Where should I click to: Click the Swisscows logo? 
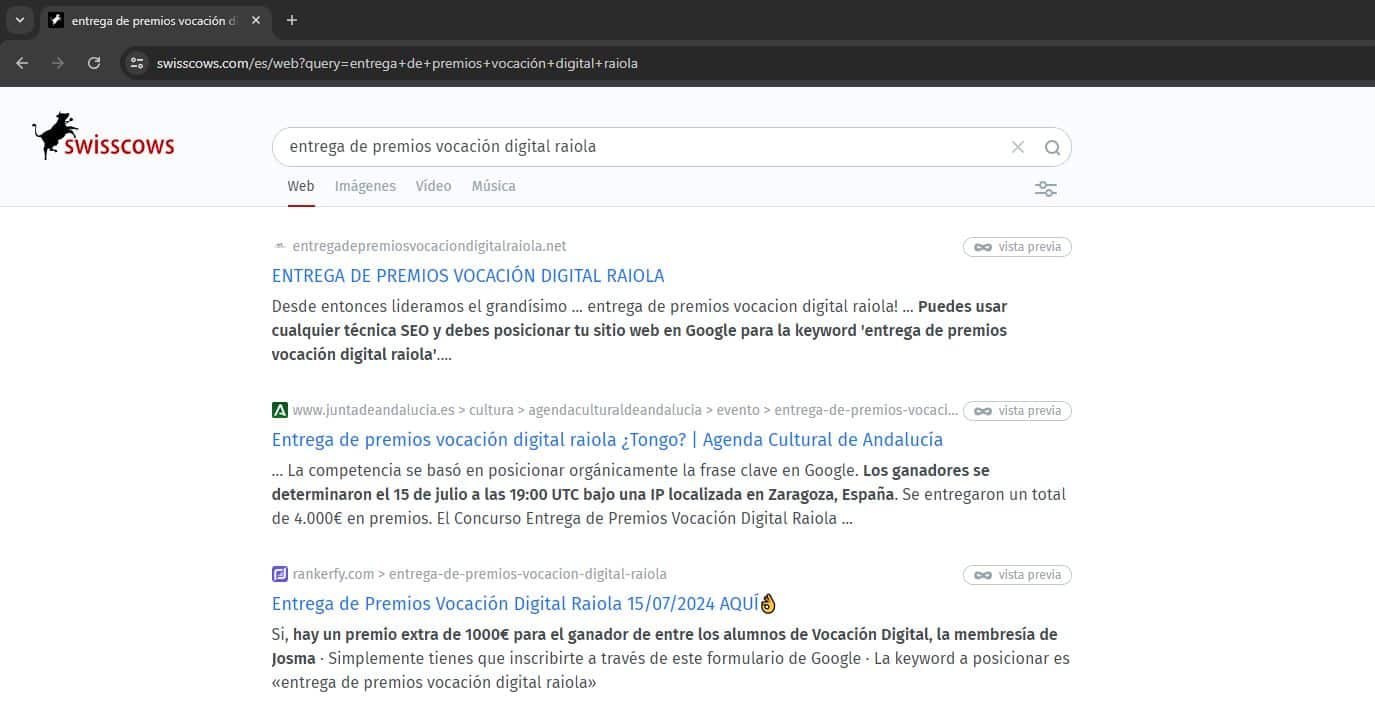click(103, 137)
